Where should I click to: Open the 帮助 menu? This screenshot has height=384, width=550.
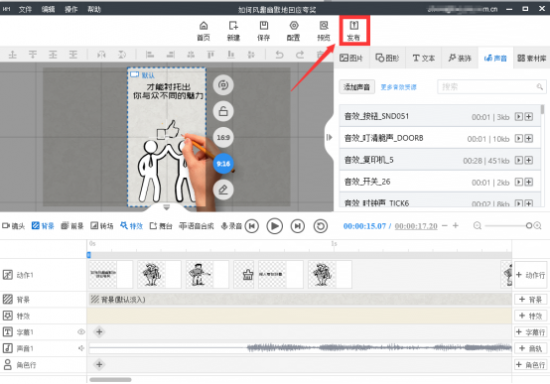click(94, 9)
